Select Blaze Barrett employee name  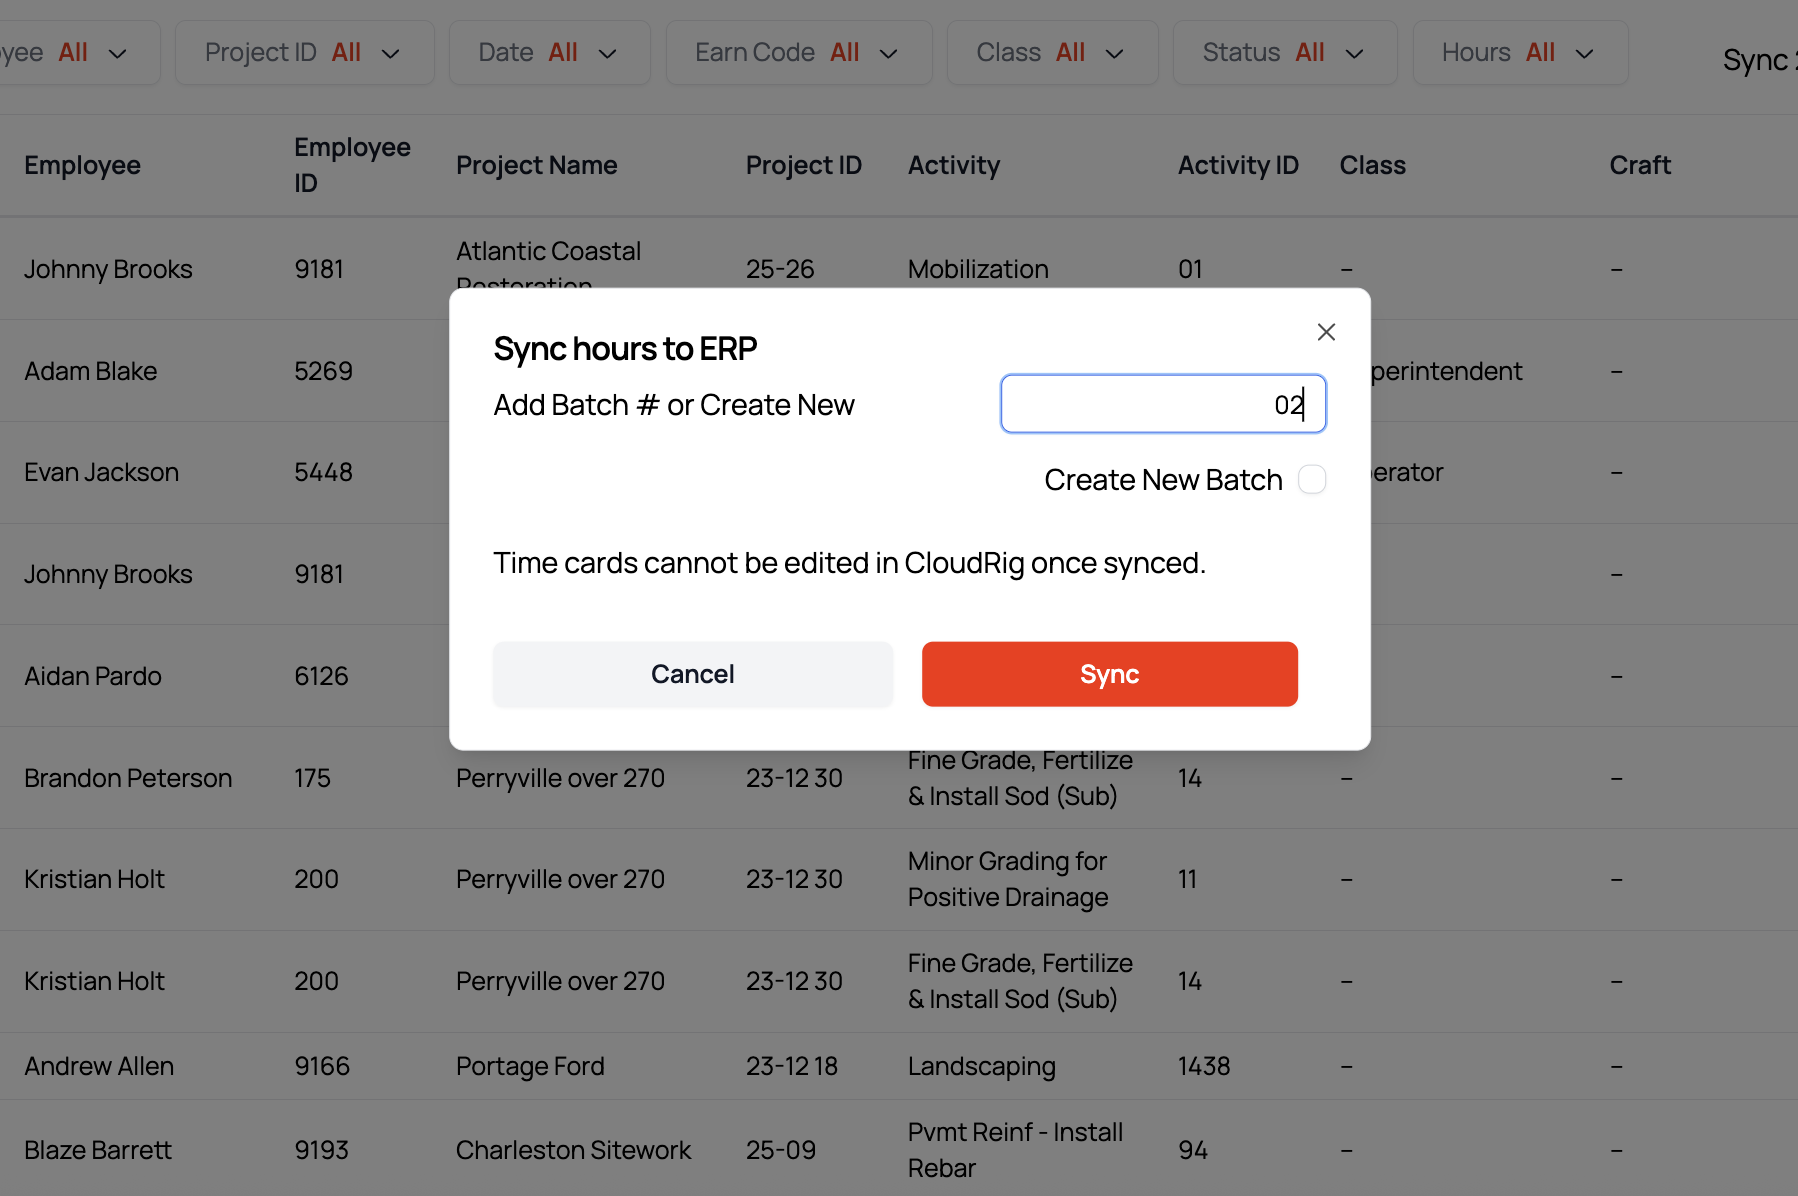(x=98, y=1150)
